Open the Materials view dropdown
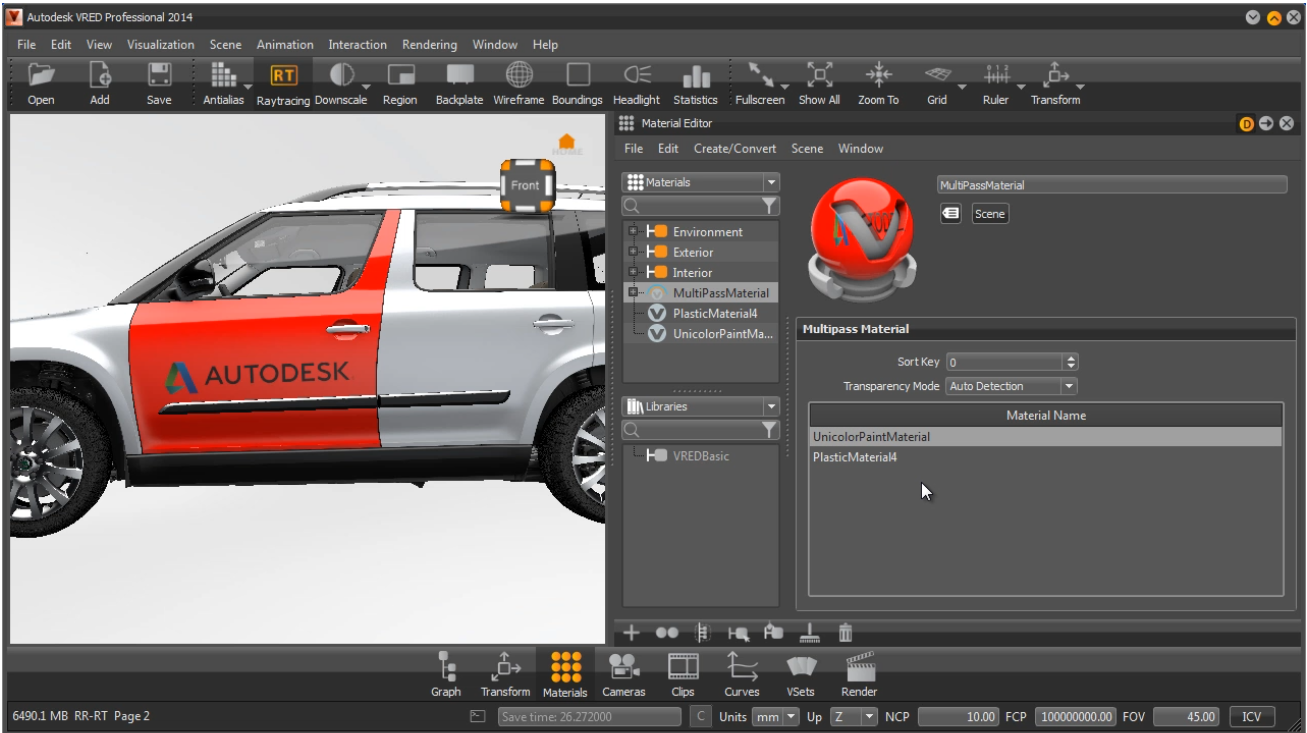This screenshot has height=733, width=1307. point(700,183)
